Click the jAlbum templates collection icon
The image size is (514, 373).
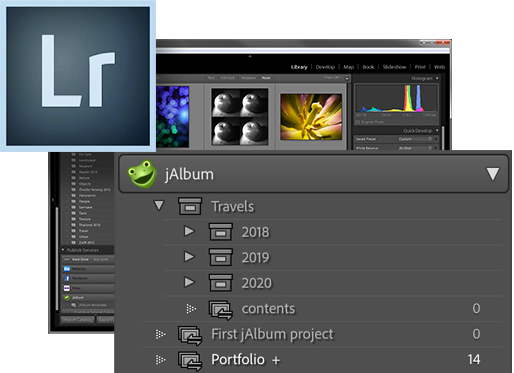[74, 305]
